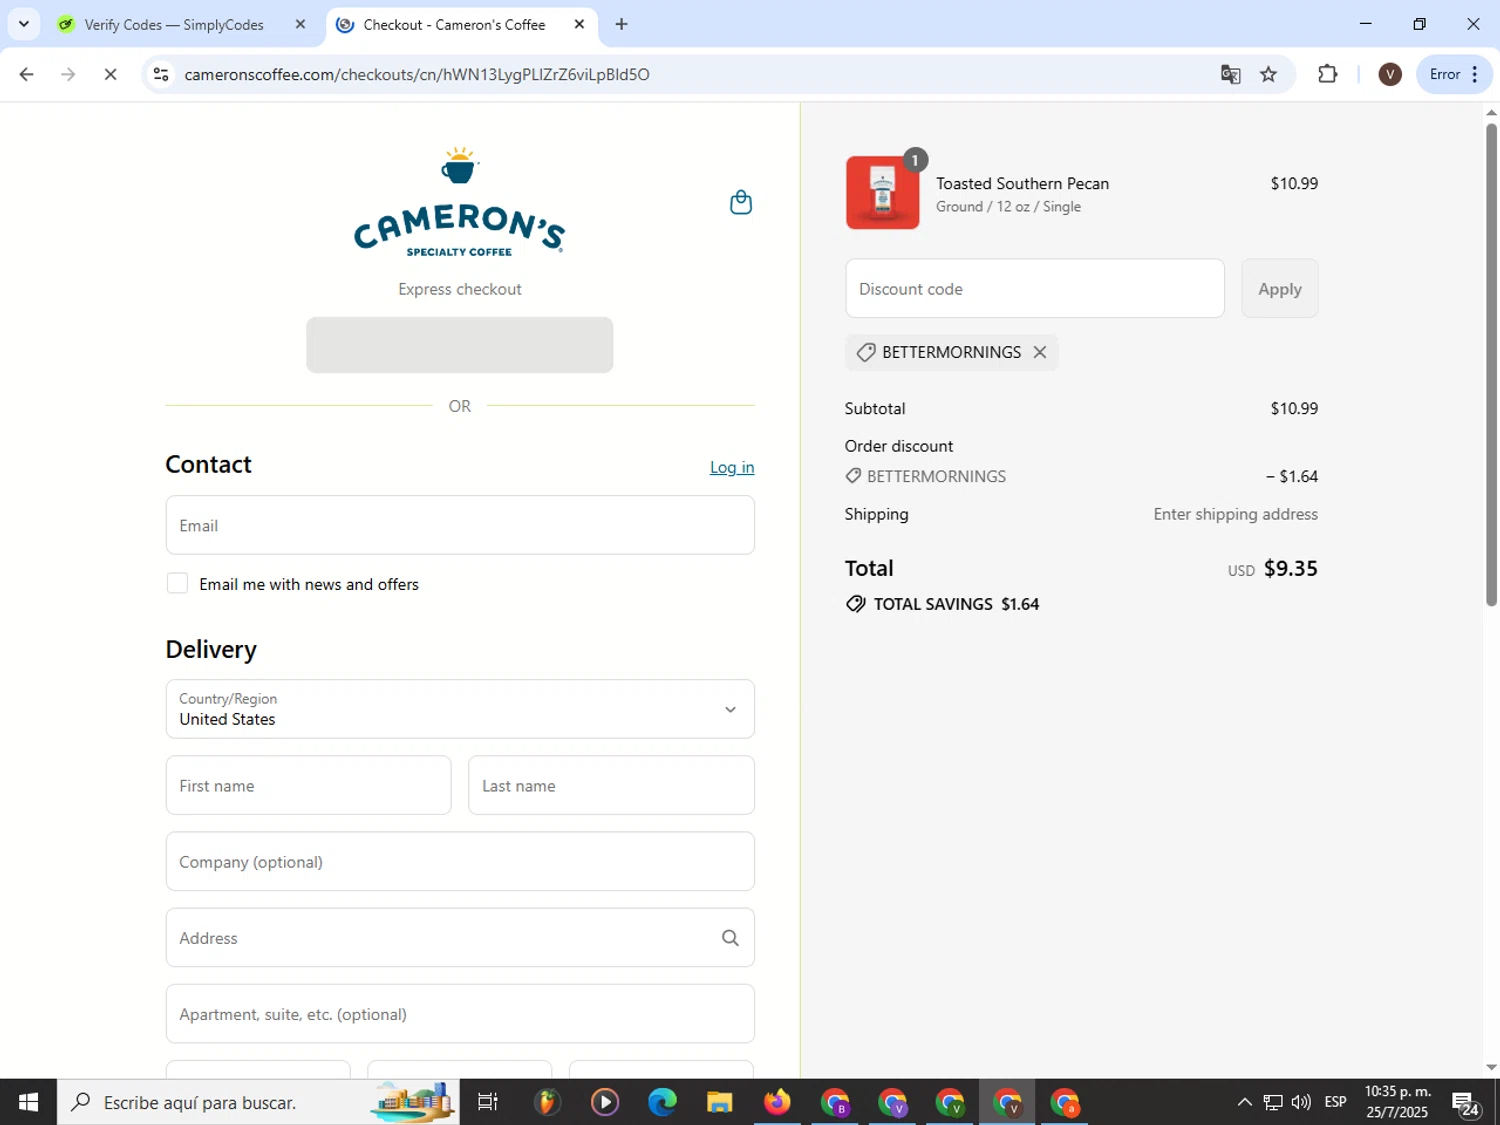The image size is (1500, 1125).
Task: Open the volume control in system tray
Action: tap(1301, 1102)
